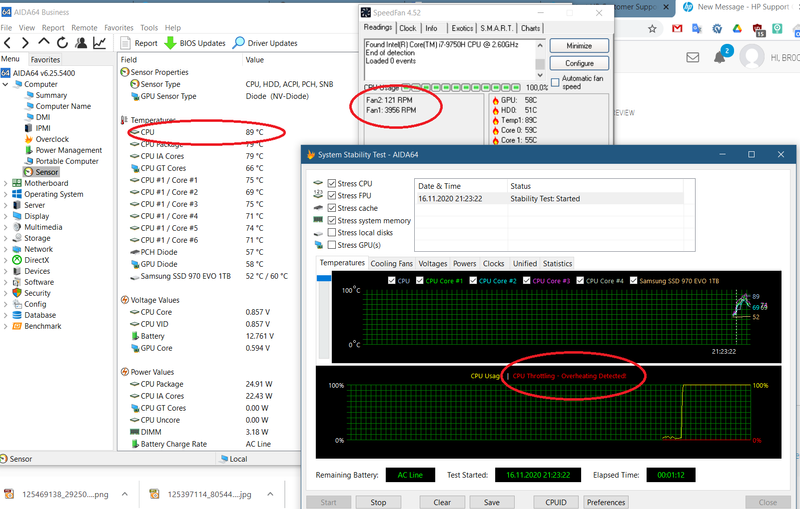Switch to Powers tab in Stability Test
Image resolution: width=800 pixels, height=509 pixels.
click(464, 264)
